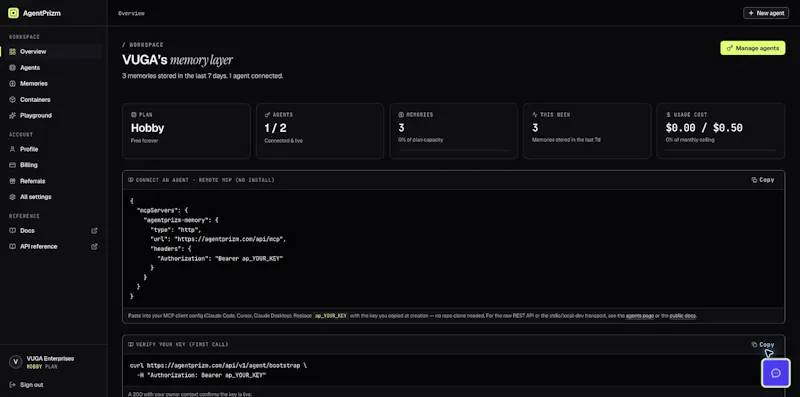This screenshot has width=800, height=397.
Task: Copy the MCP connection config
Action: click(763, 180)
